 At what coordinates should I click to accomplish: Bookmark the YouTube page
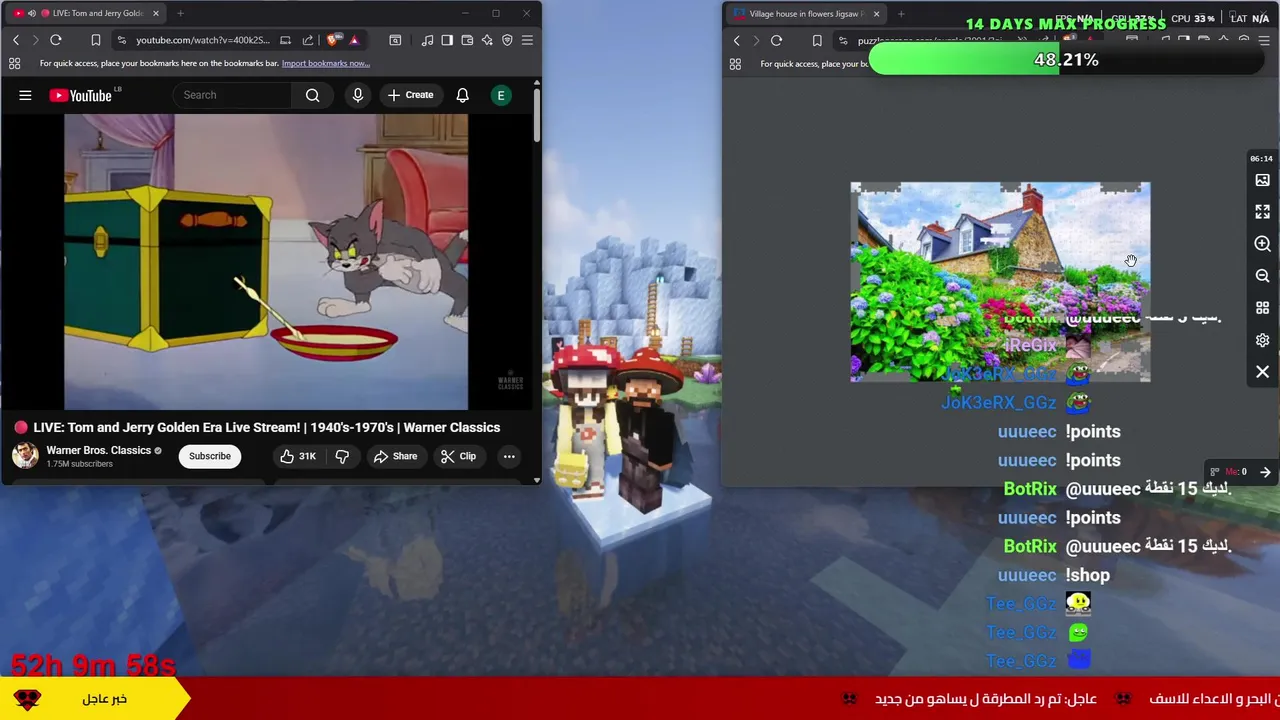point(96,40)
